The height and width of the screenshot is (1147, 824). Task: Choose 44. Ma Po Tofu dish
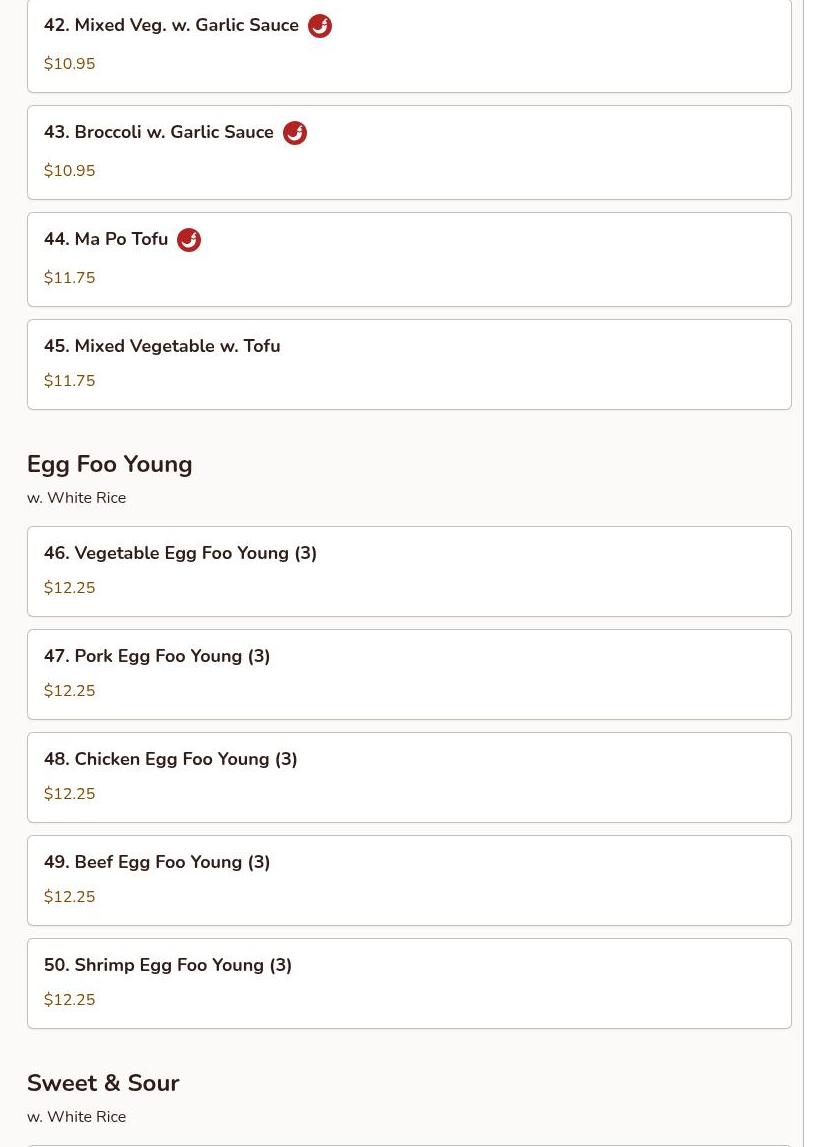[x=106, y=240]
